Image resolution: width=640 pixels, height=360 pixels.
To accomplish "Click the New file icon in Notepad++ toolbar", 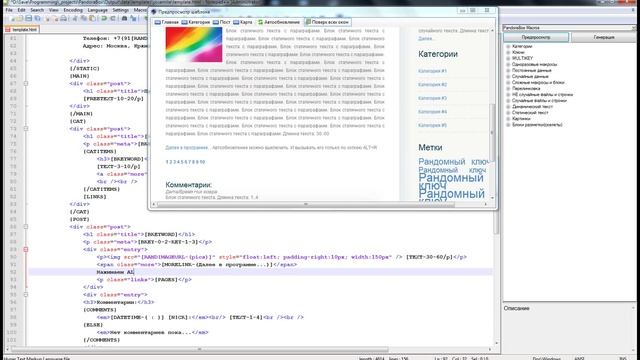I will [x=12, y=18].
